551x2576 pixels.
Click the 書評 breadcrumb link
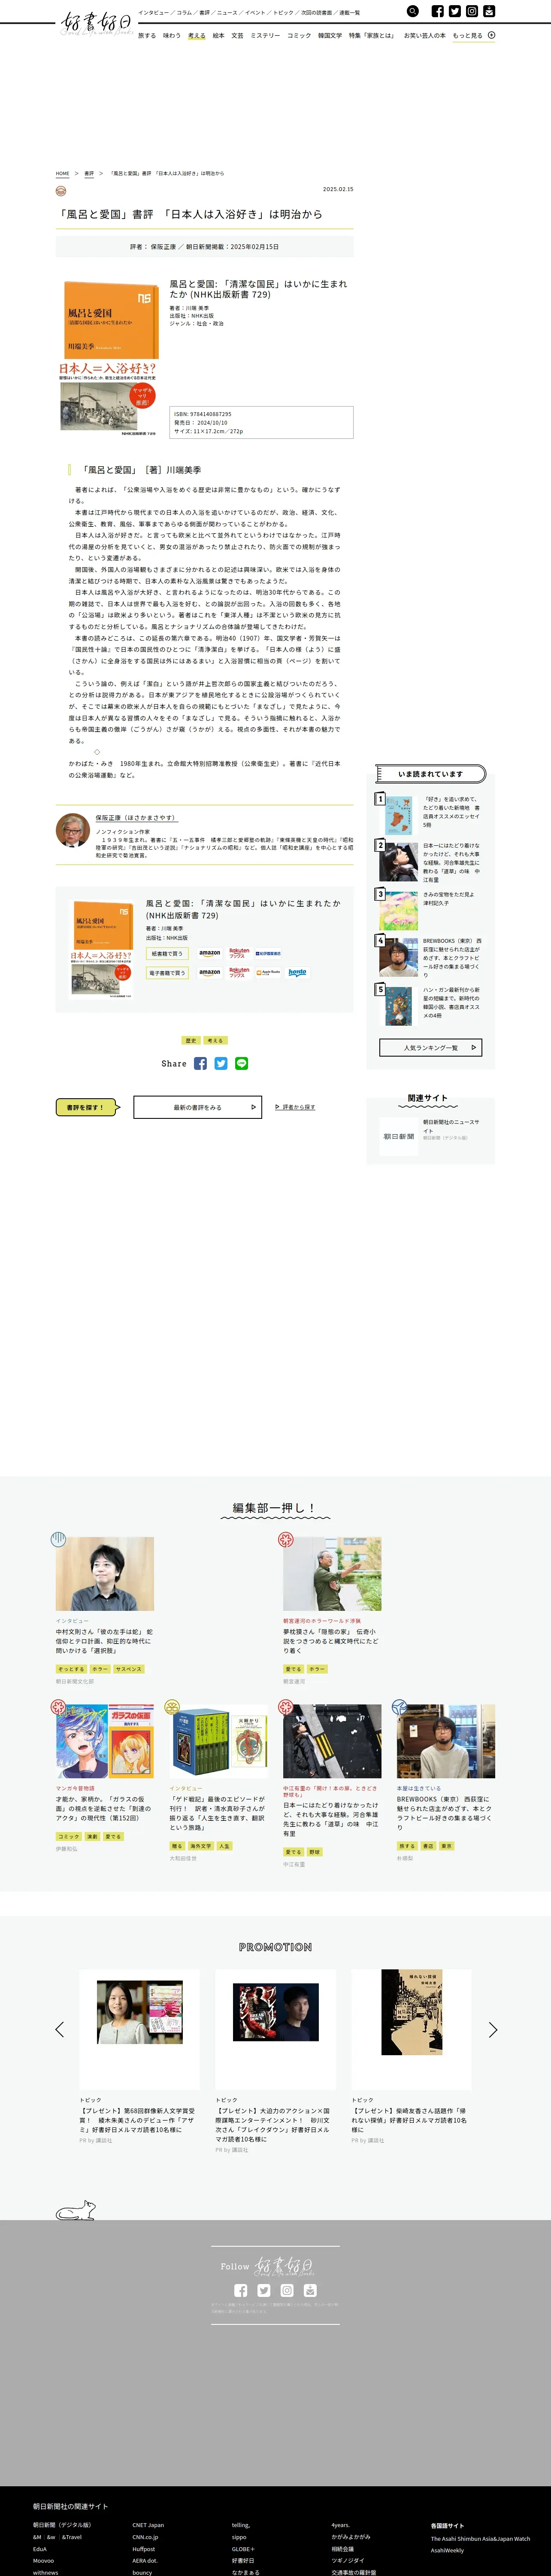[x=89, y=174]
